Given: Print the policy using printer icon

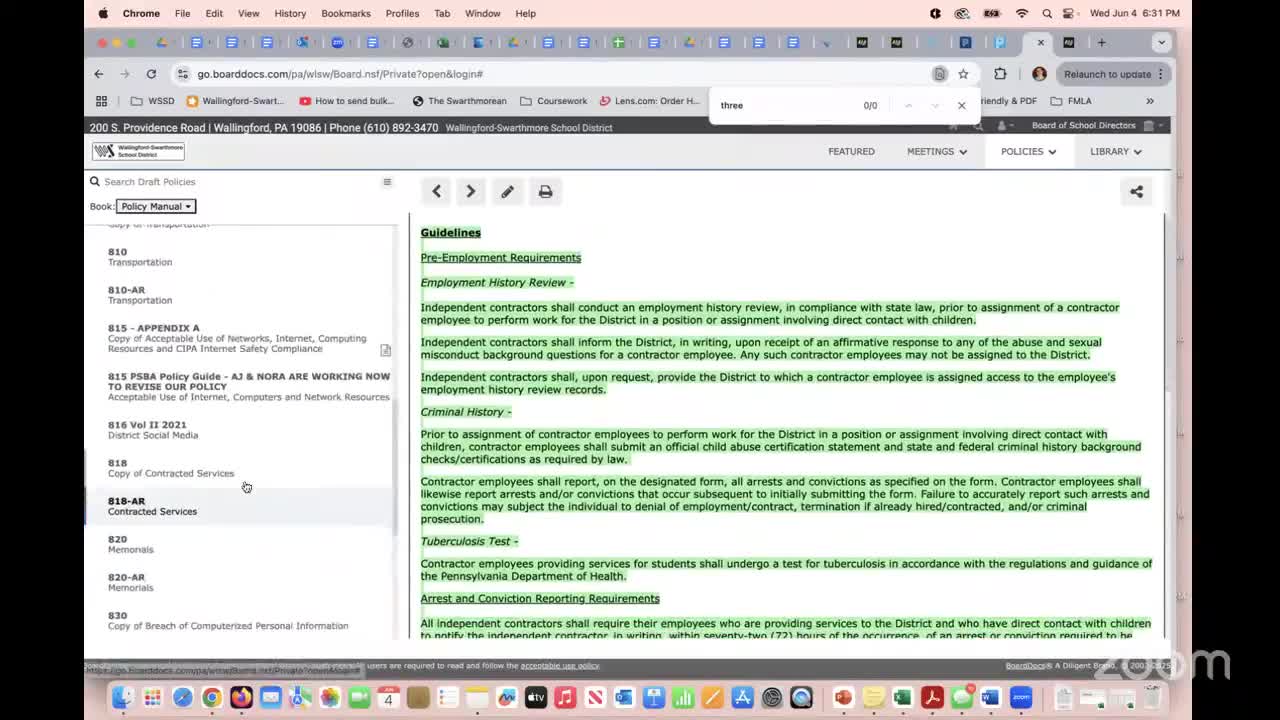Looking at the screenshot, I should 545,191.
